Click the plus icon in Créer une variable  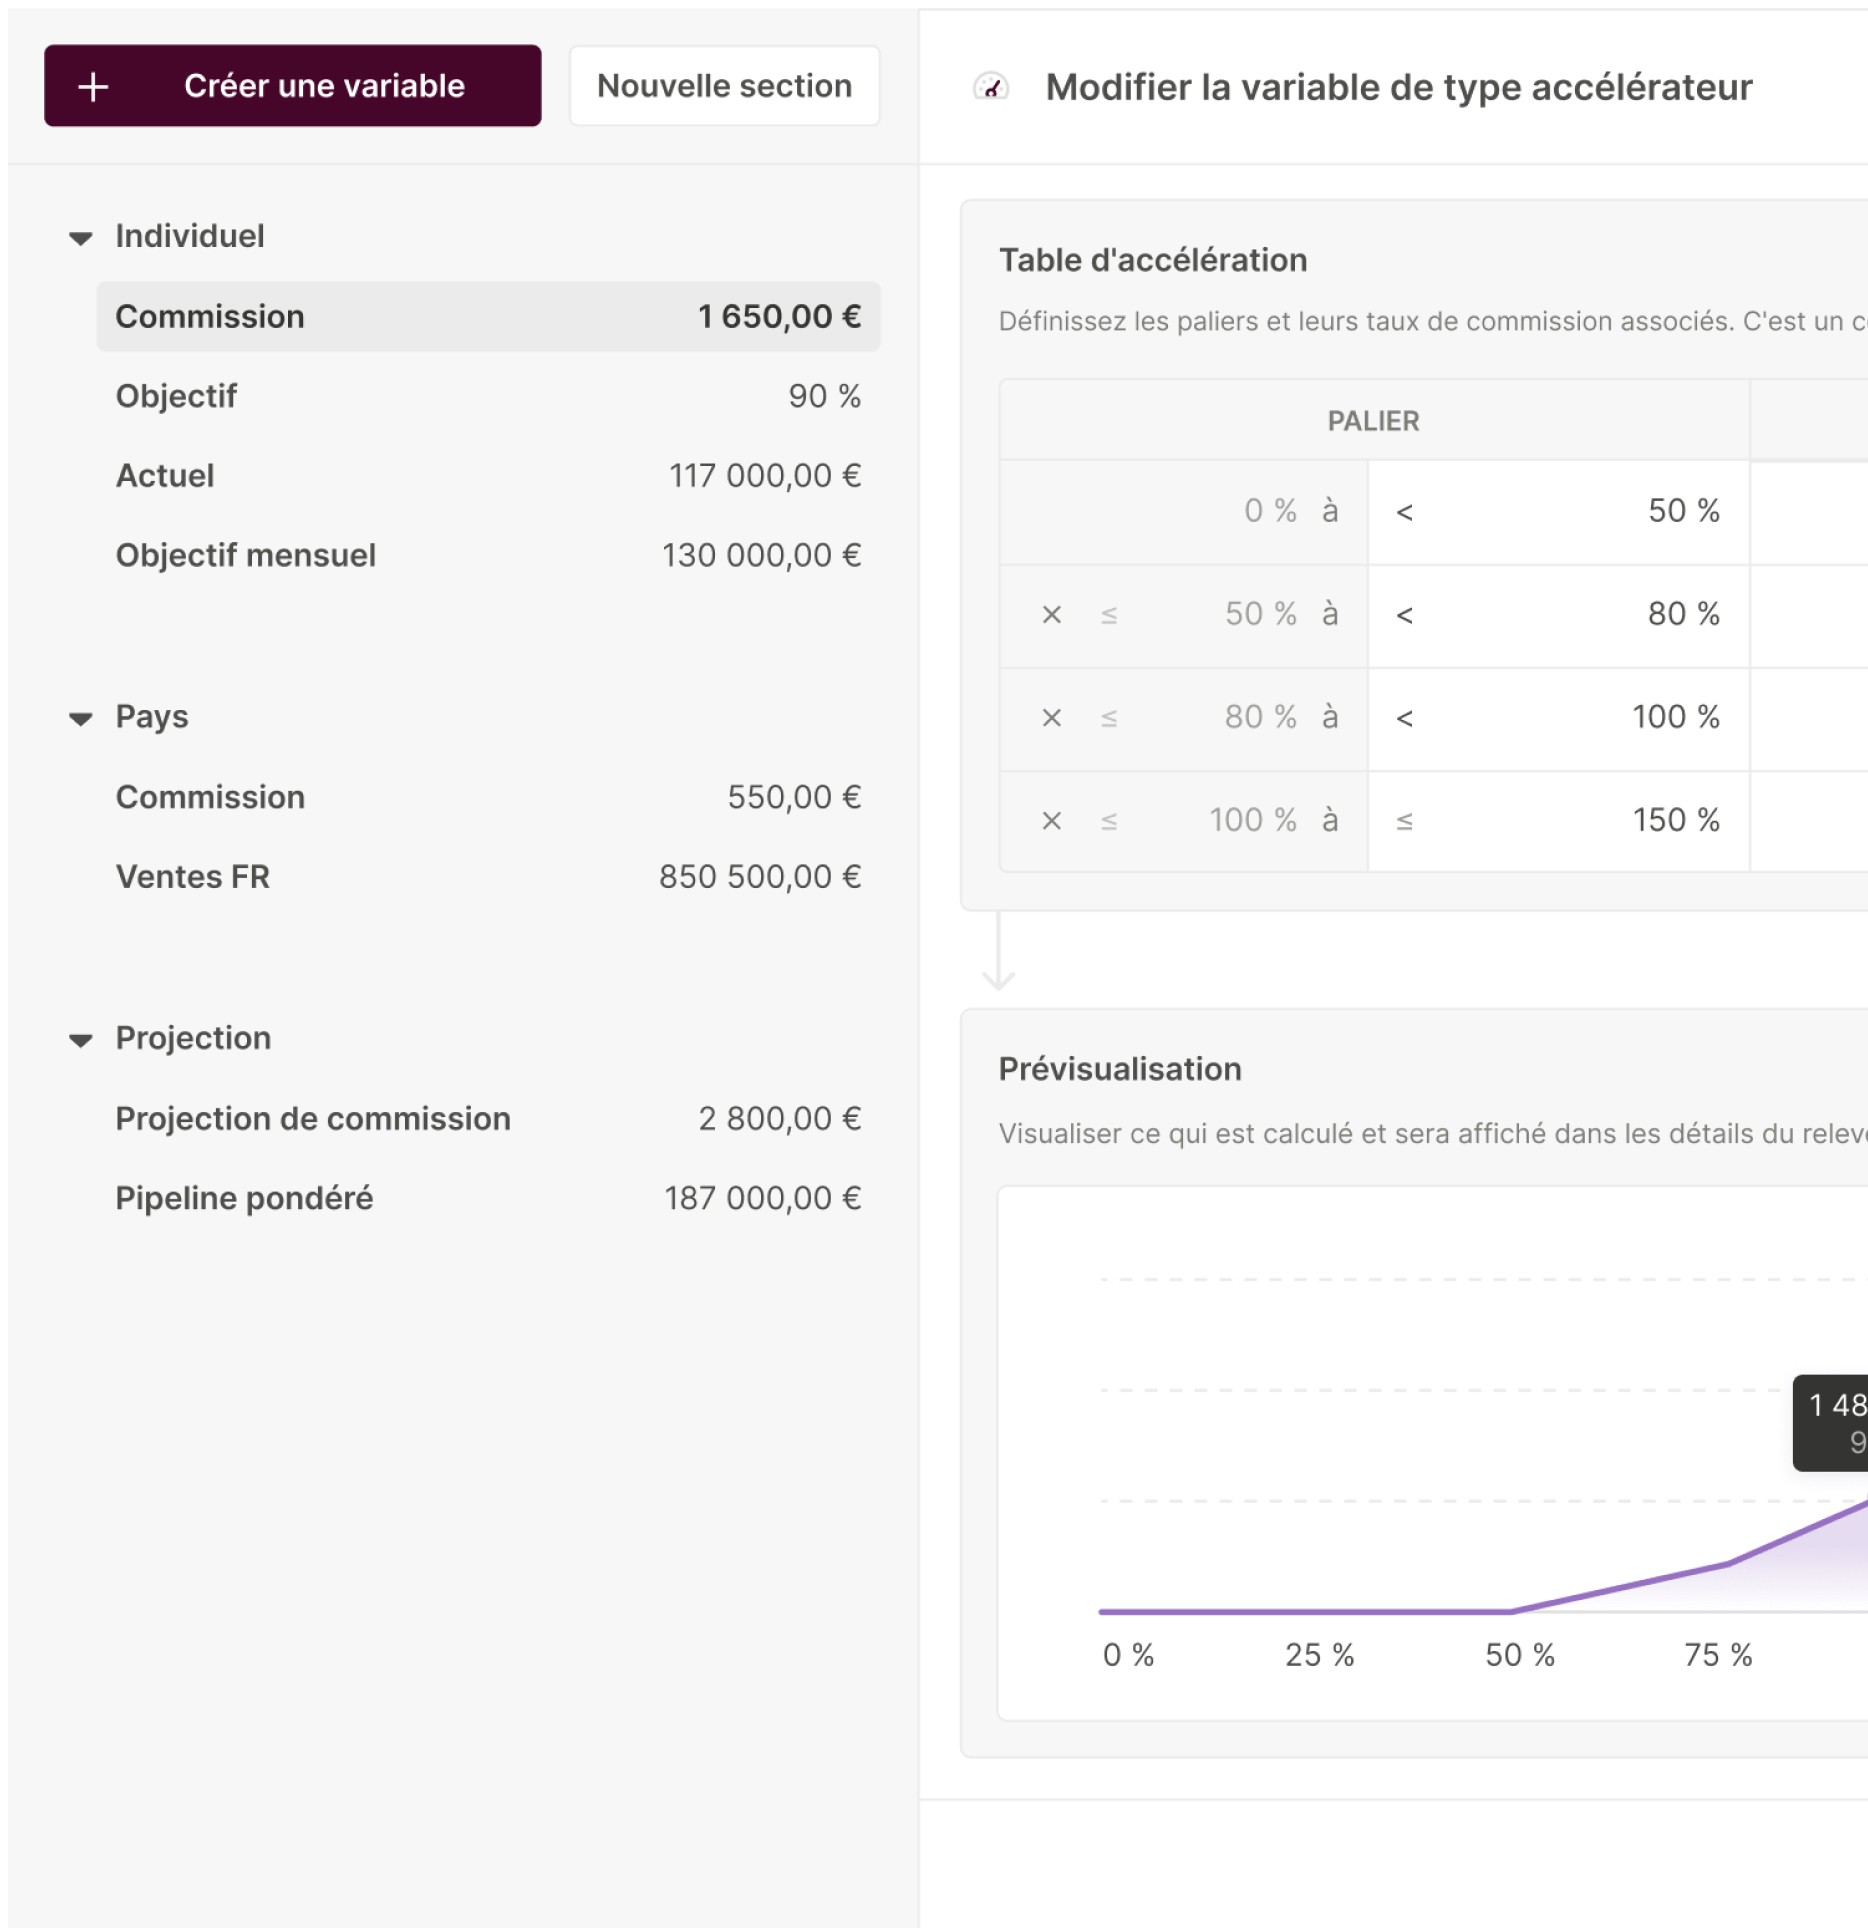coord(93,87)
